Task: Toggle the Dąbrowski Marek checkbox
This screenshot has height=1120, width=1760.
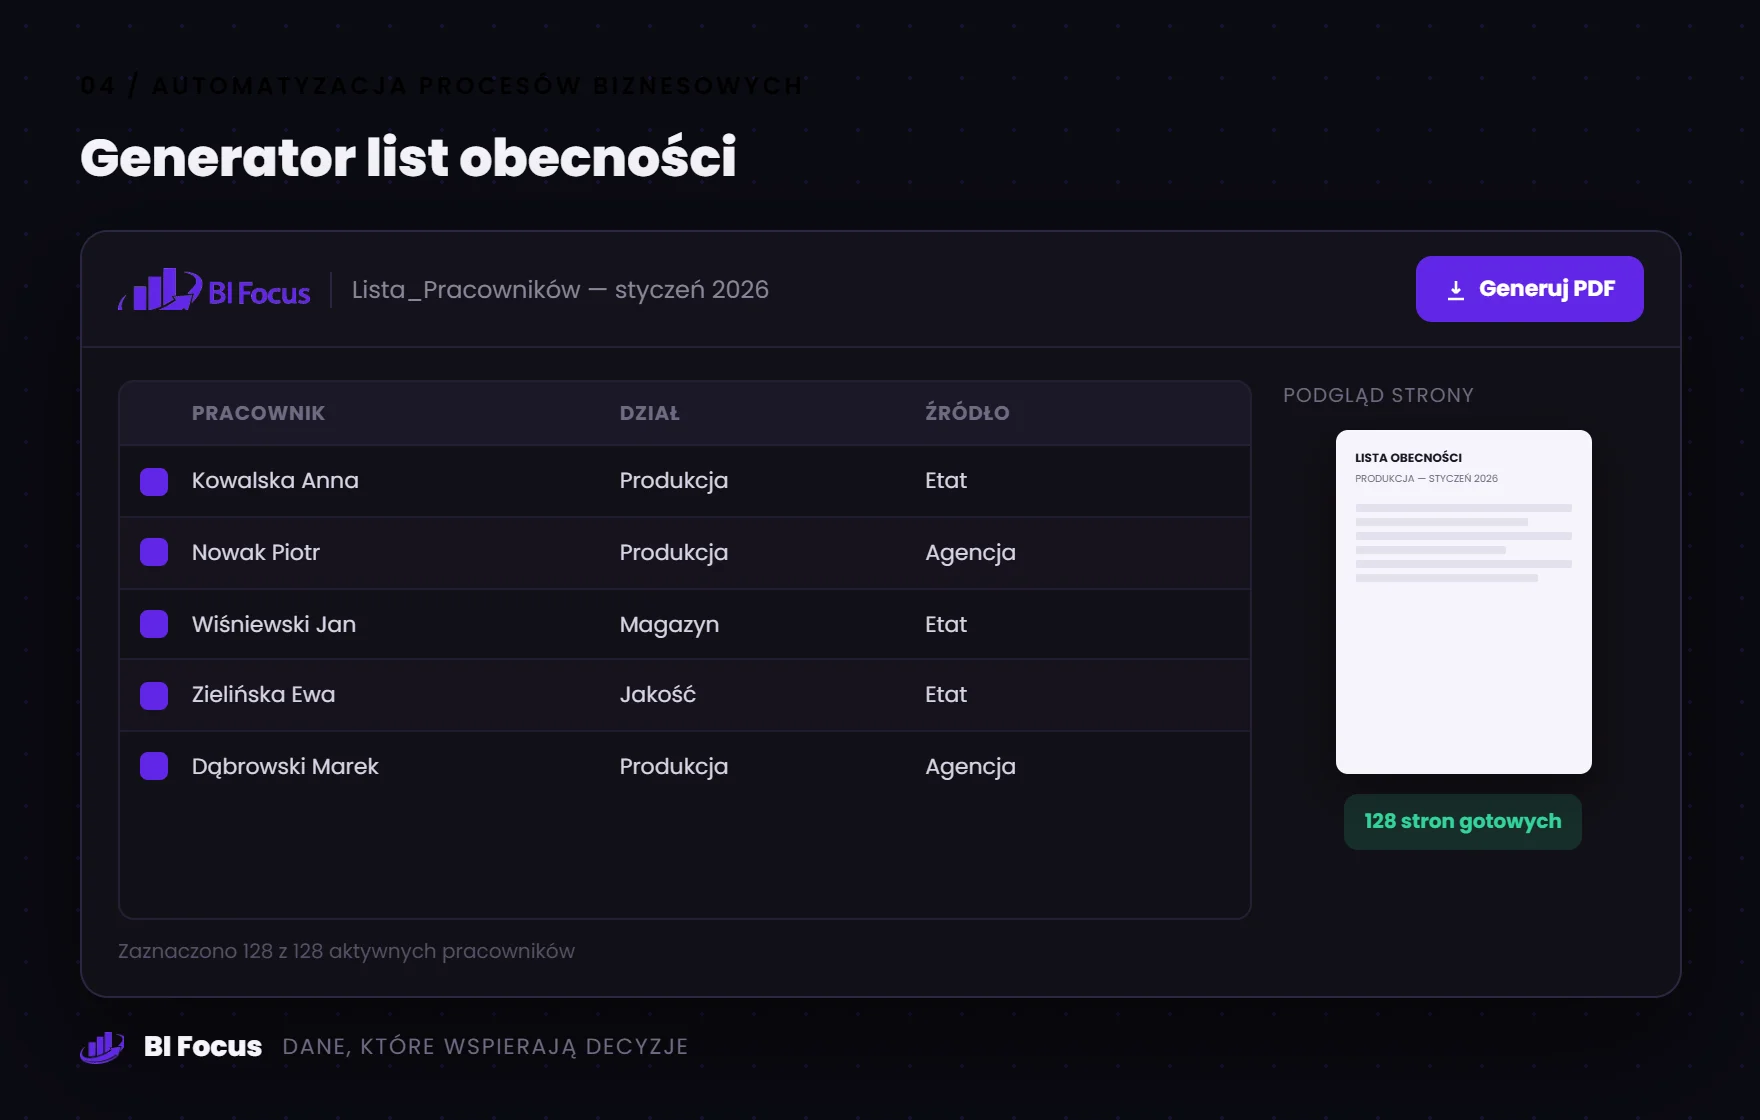Action: pos(154,766)
